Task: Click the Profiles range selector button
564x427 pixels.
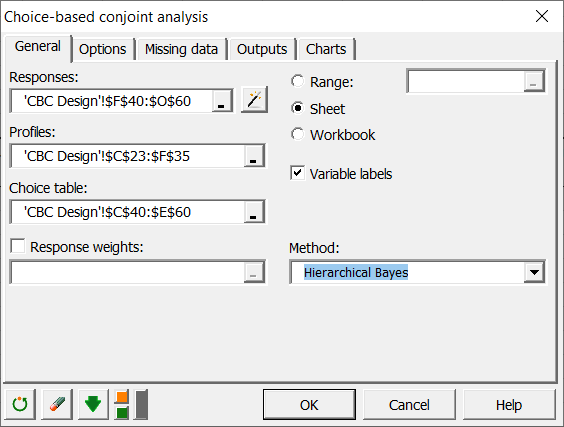Action: pyautogui.click(x=254, y=156)
